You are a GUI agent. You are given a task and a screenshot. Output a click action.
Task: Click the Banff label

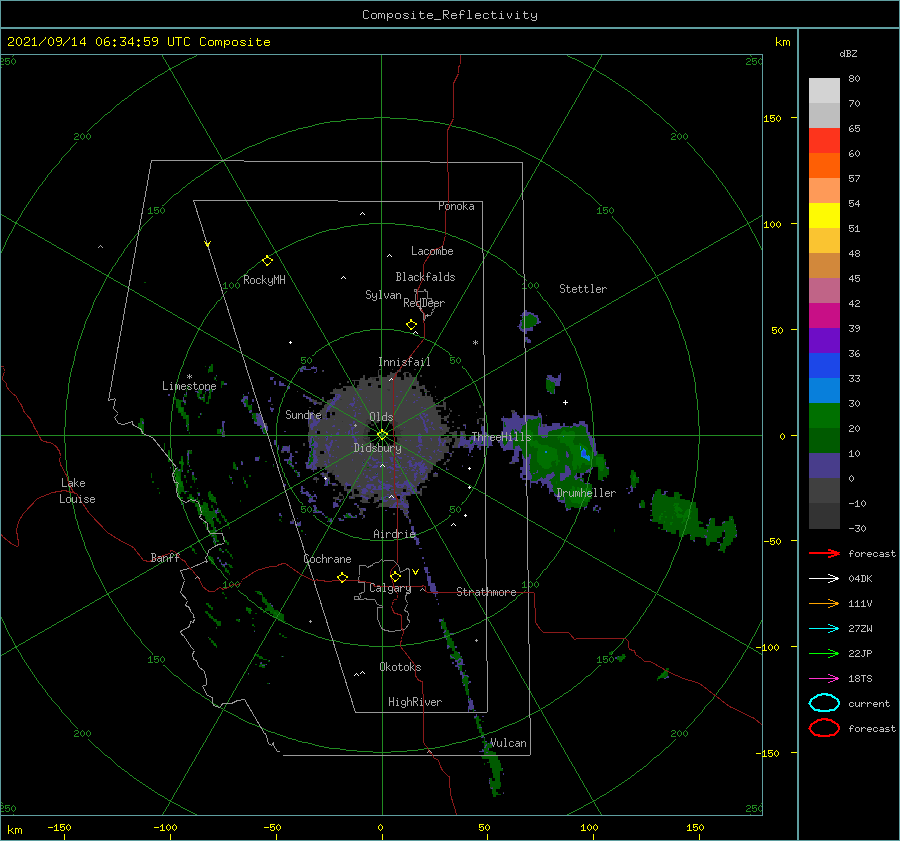click(x=165, y=557)
